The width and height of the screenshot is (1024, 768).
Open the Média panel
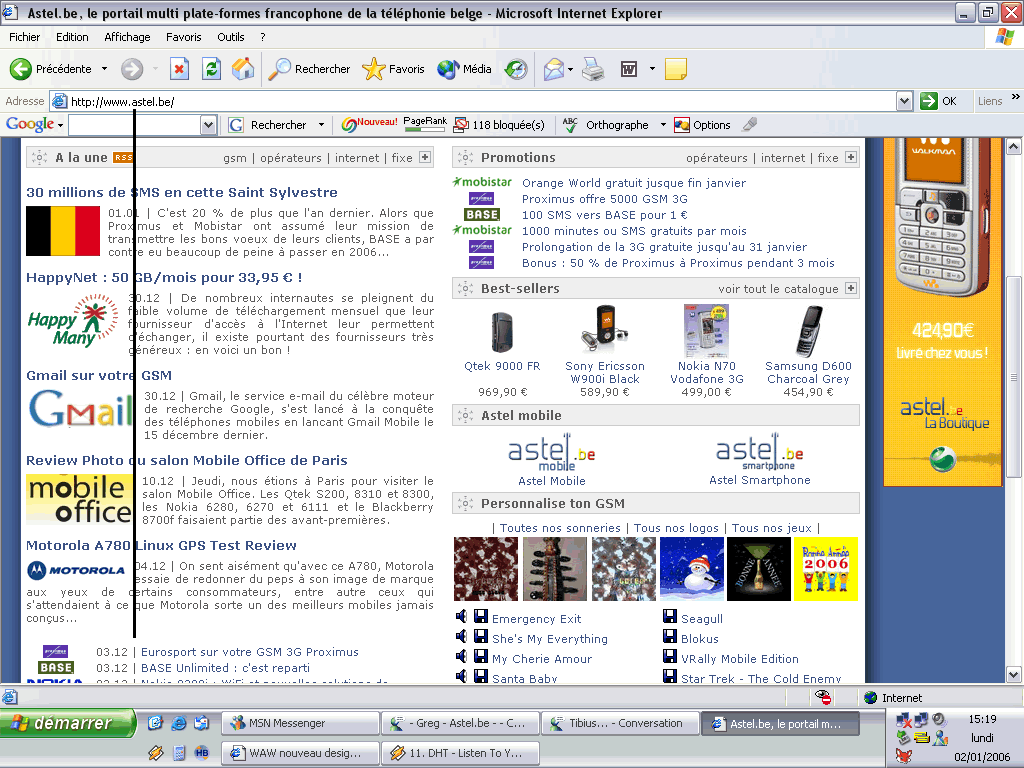pos(465,69)
